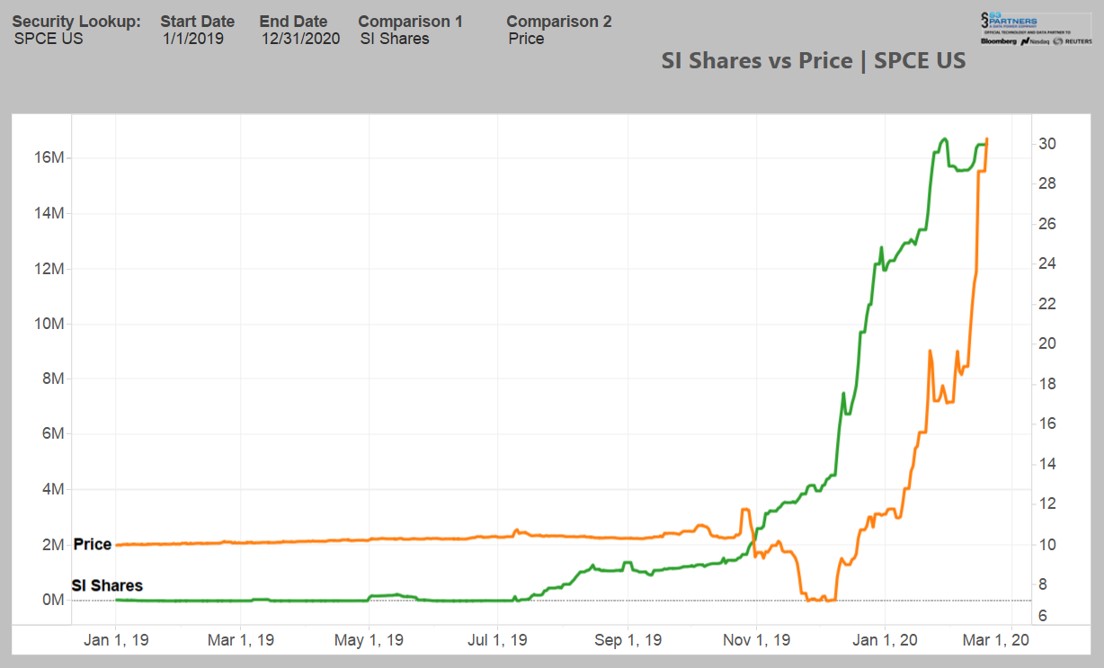Click the Reuters logo
This screenshot has width=1104, height=668.
tap(1073, 42)
